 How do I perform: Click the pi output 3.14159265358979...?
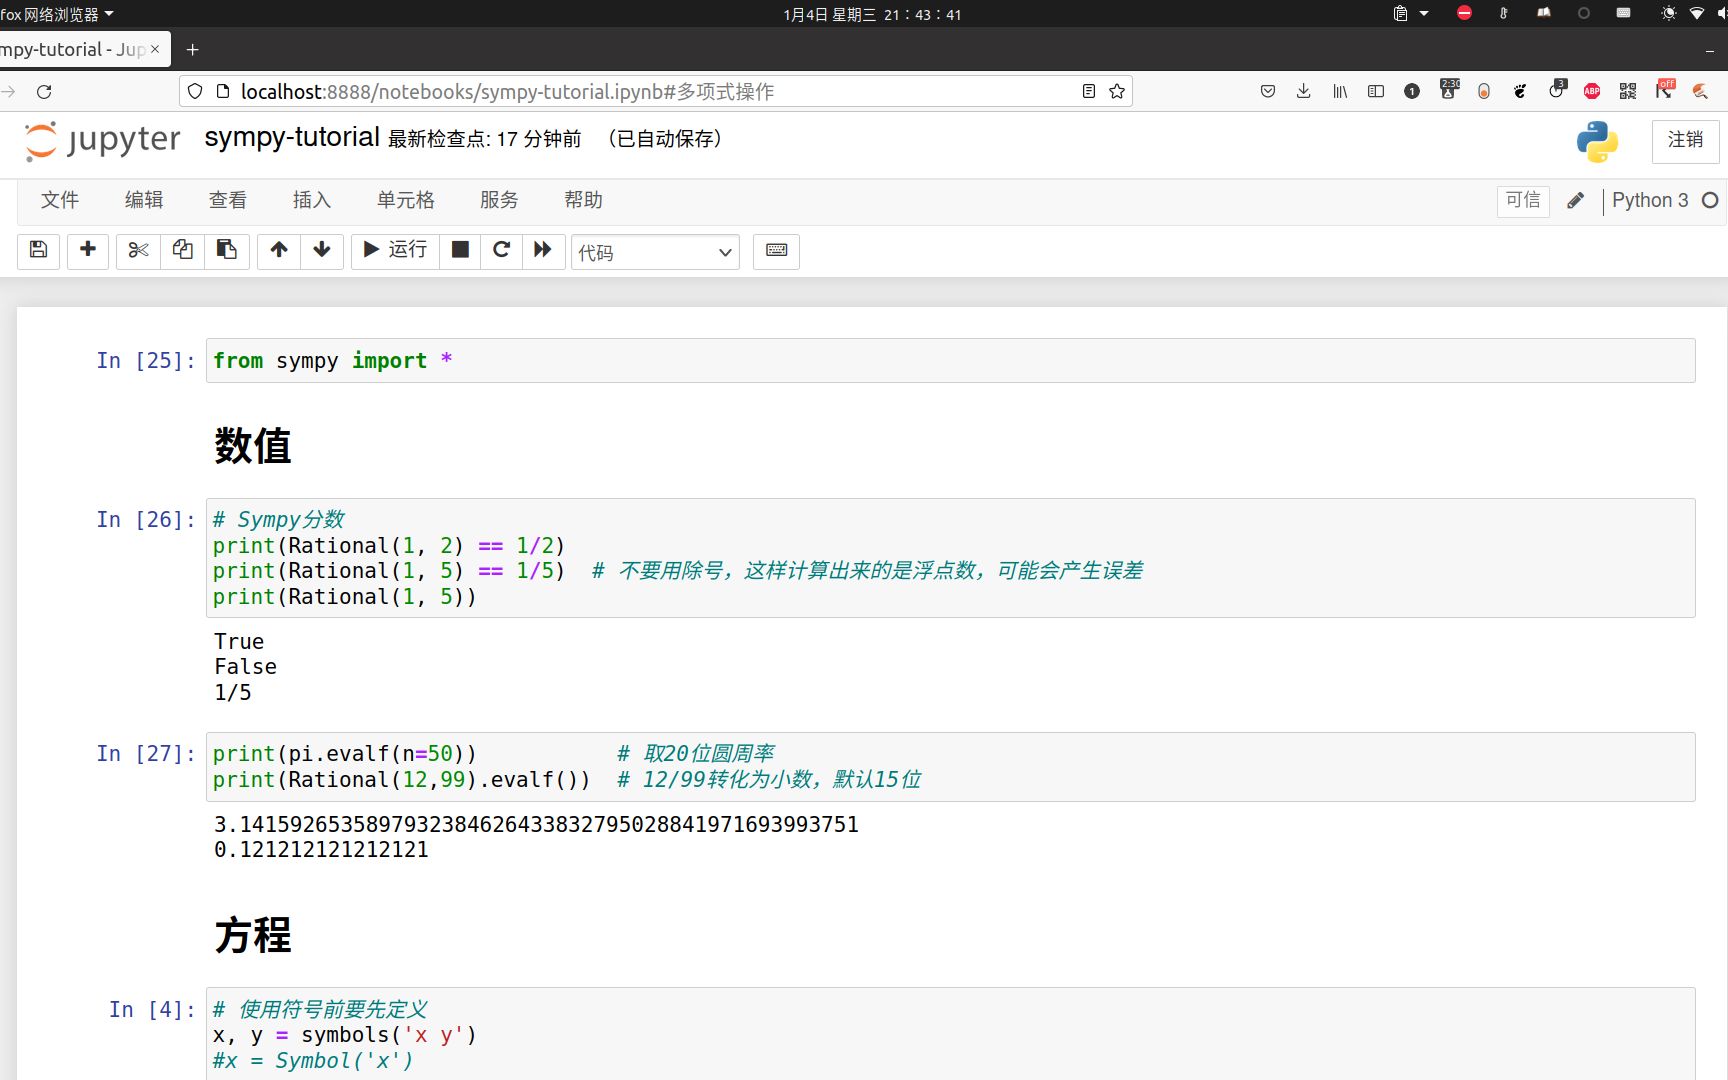536,824
